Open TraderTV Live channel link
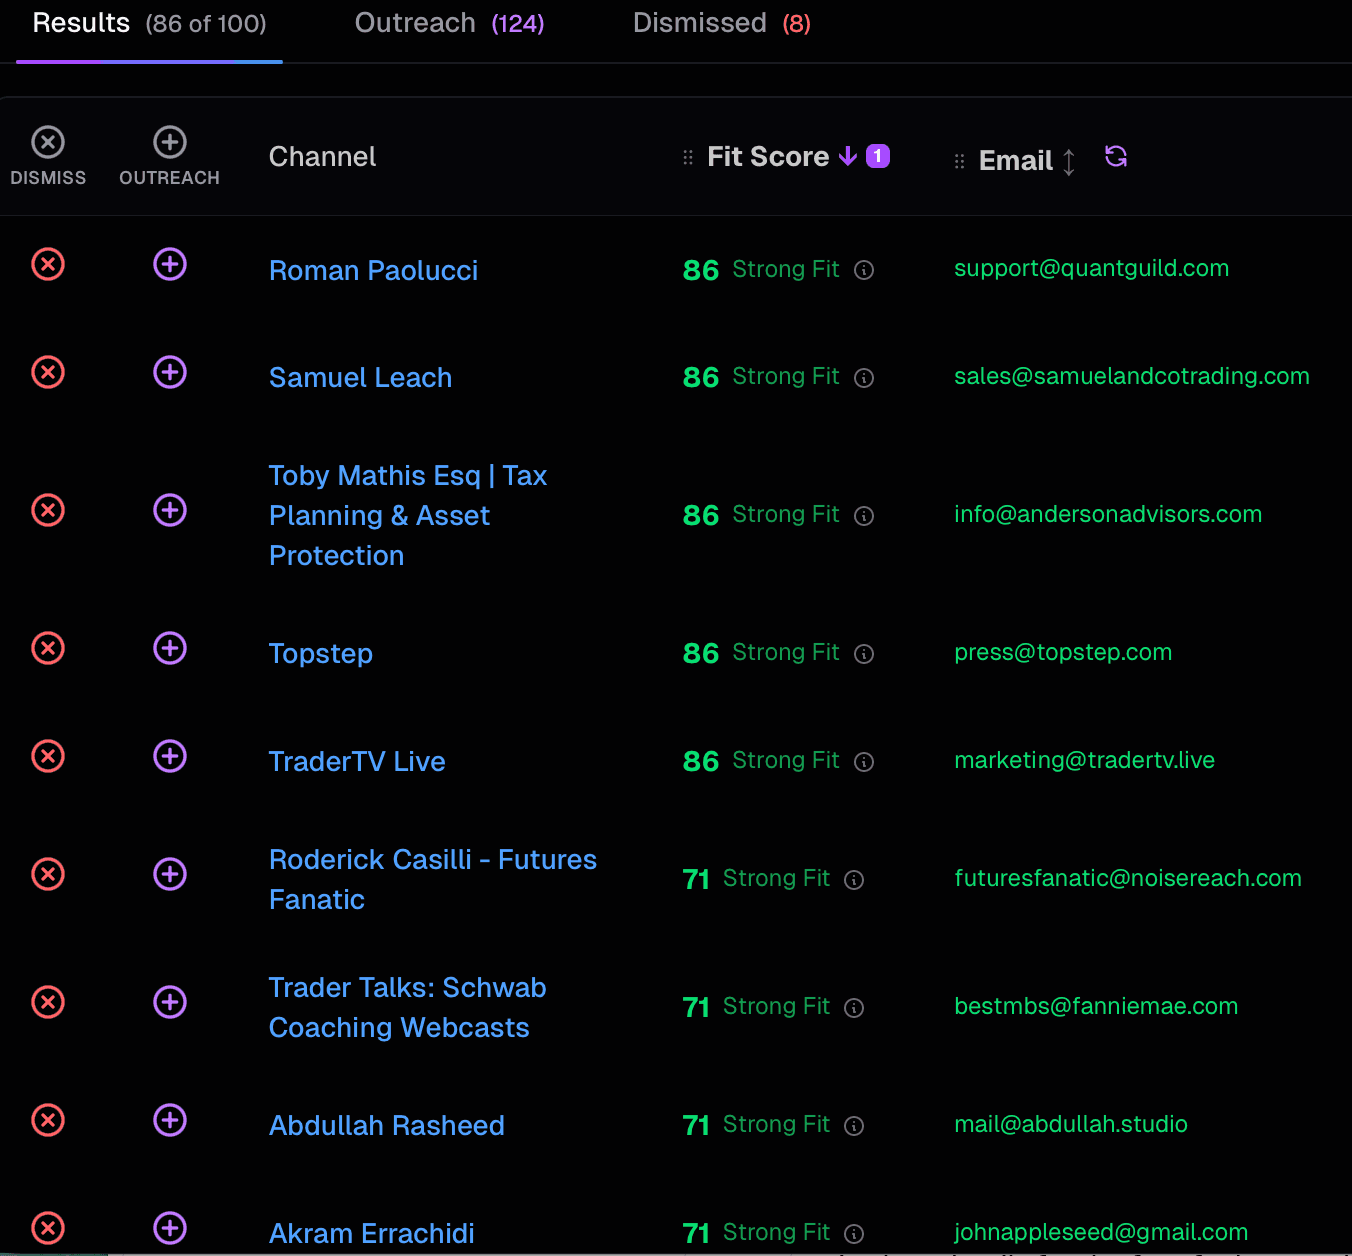1352x1256 pixels. (357, 762)
